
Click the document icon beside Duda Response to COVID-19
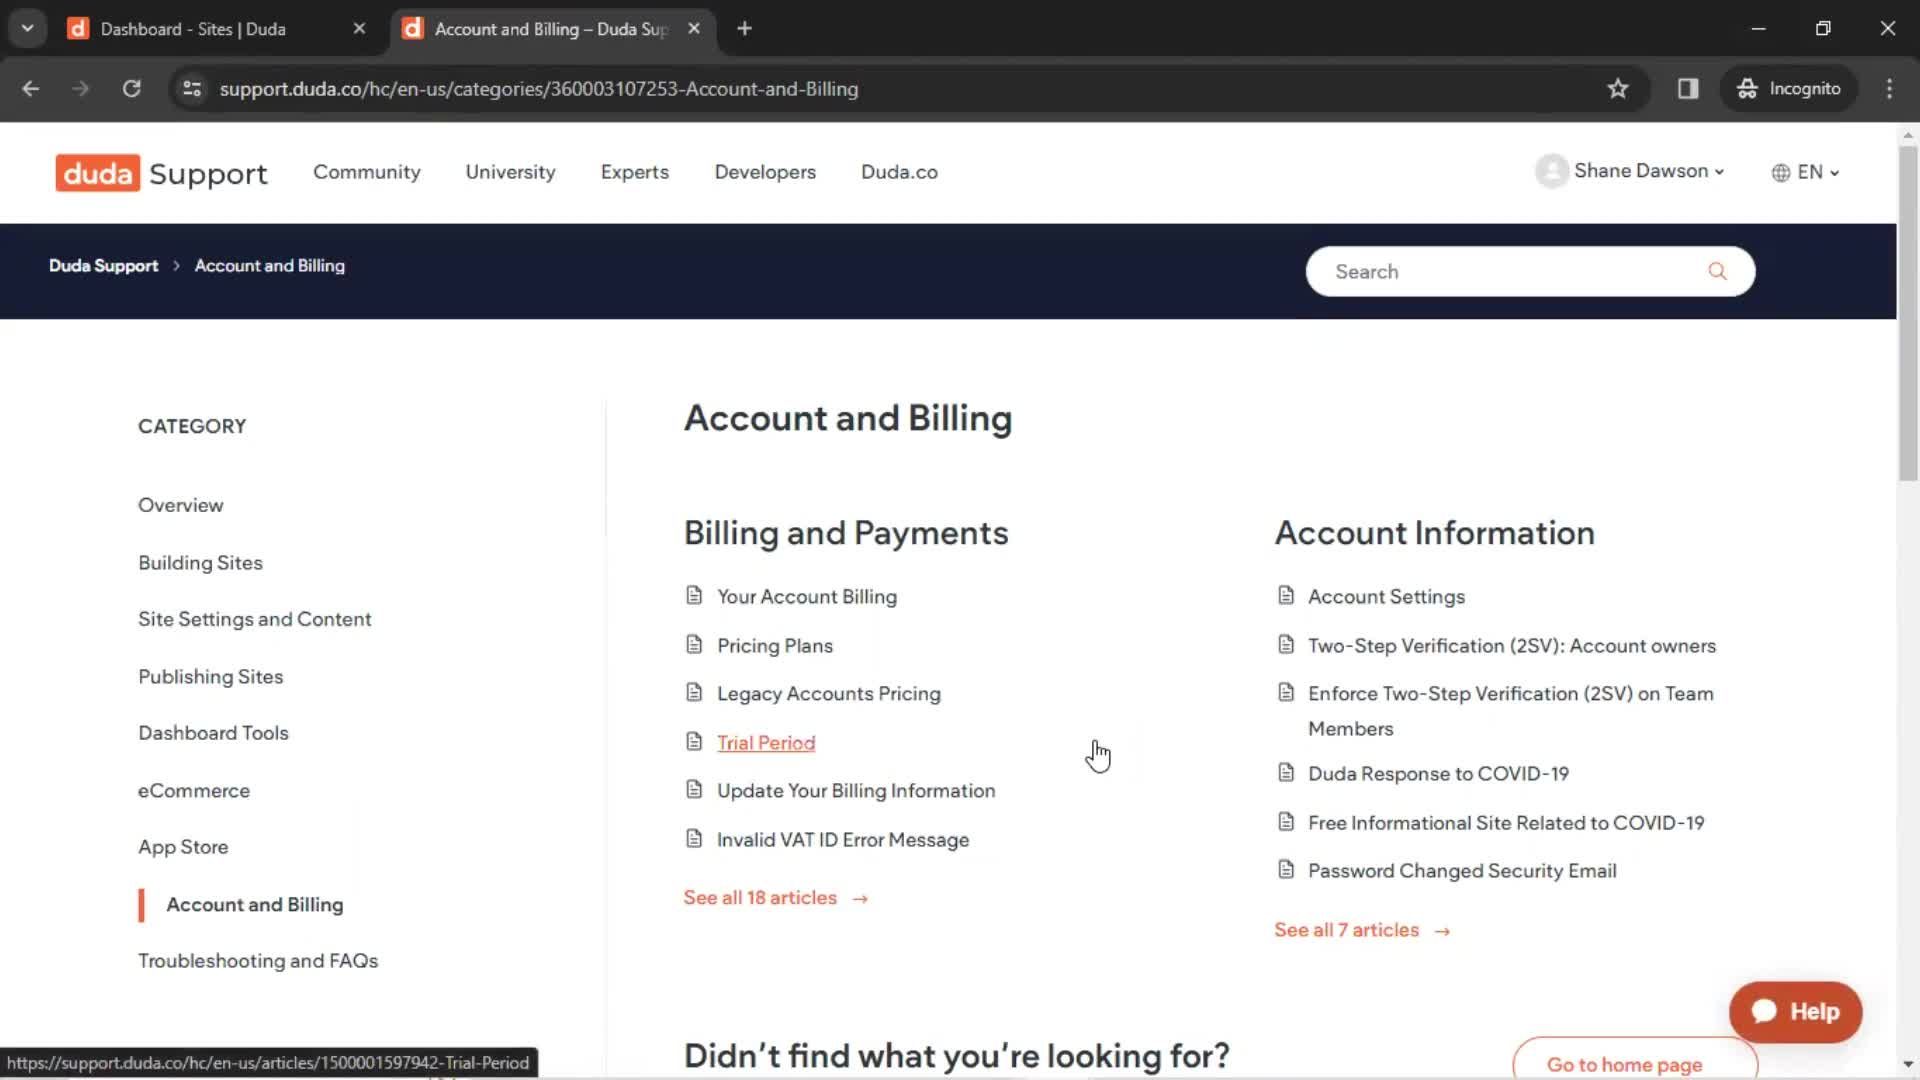pyautogui.click(x=1286, y=773)
